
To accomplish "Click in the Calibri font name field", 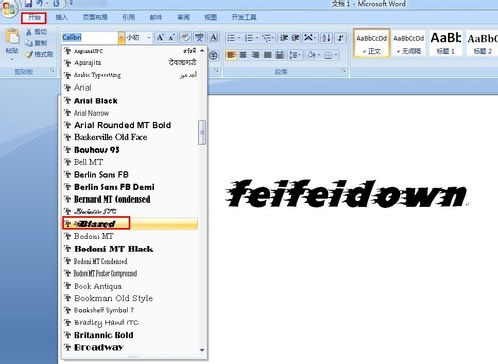I will [89, 38].
